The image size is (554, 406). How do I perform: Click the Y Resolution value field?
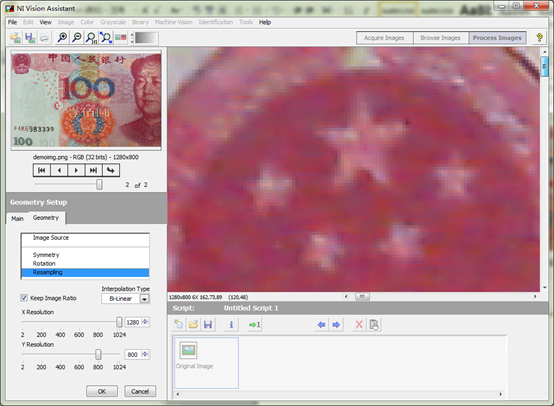pyautogui.click(x=133, y=354)
